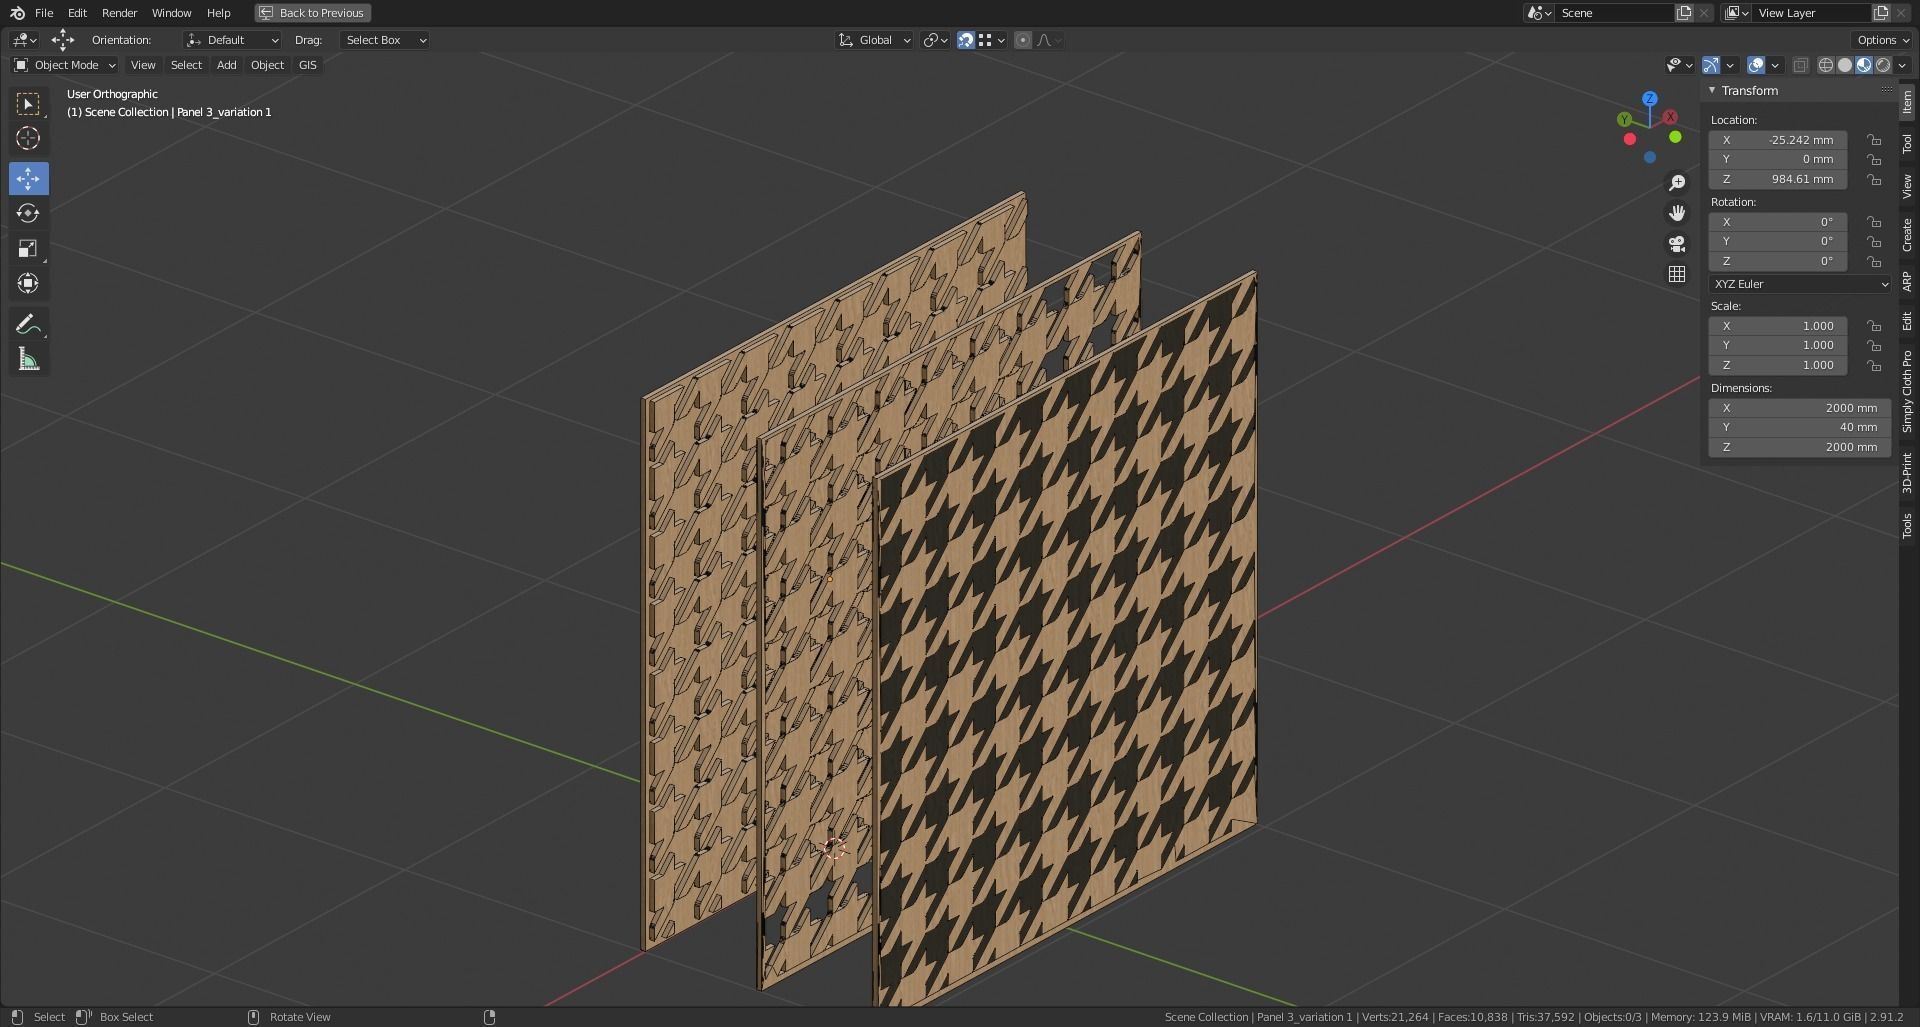
Task: Click the move gizmo icon in tool header
Action: point(62,40)
